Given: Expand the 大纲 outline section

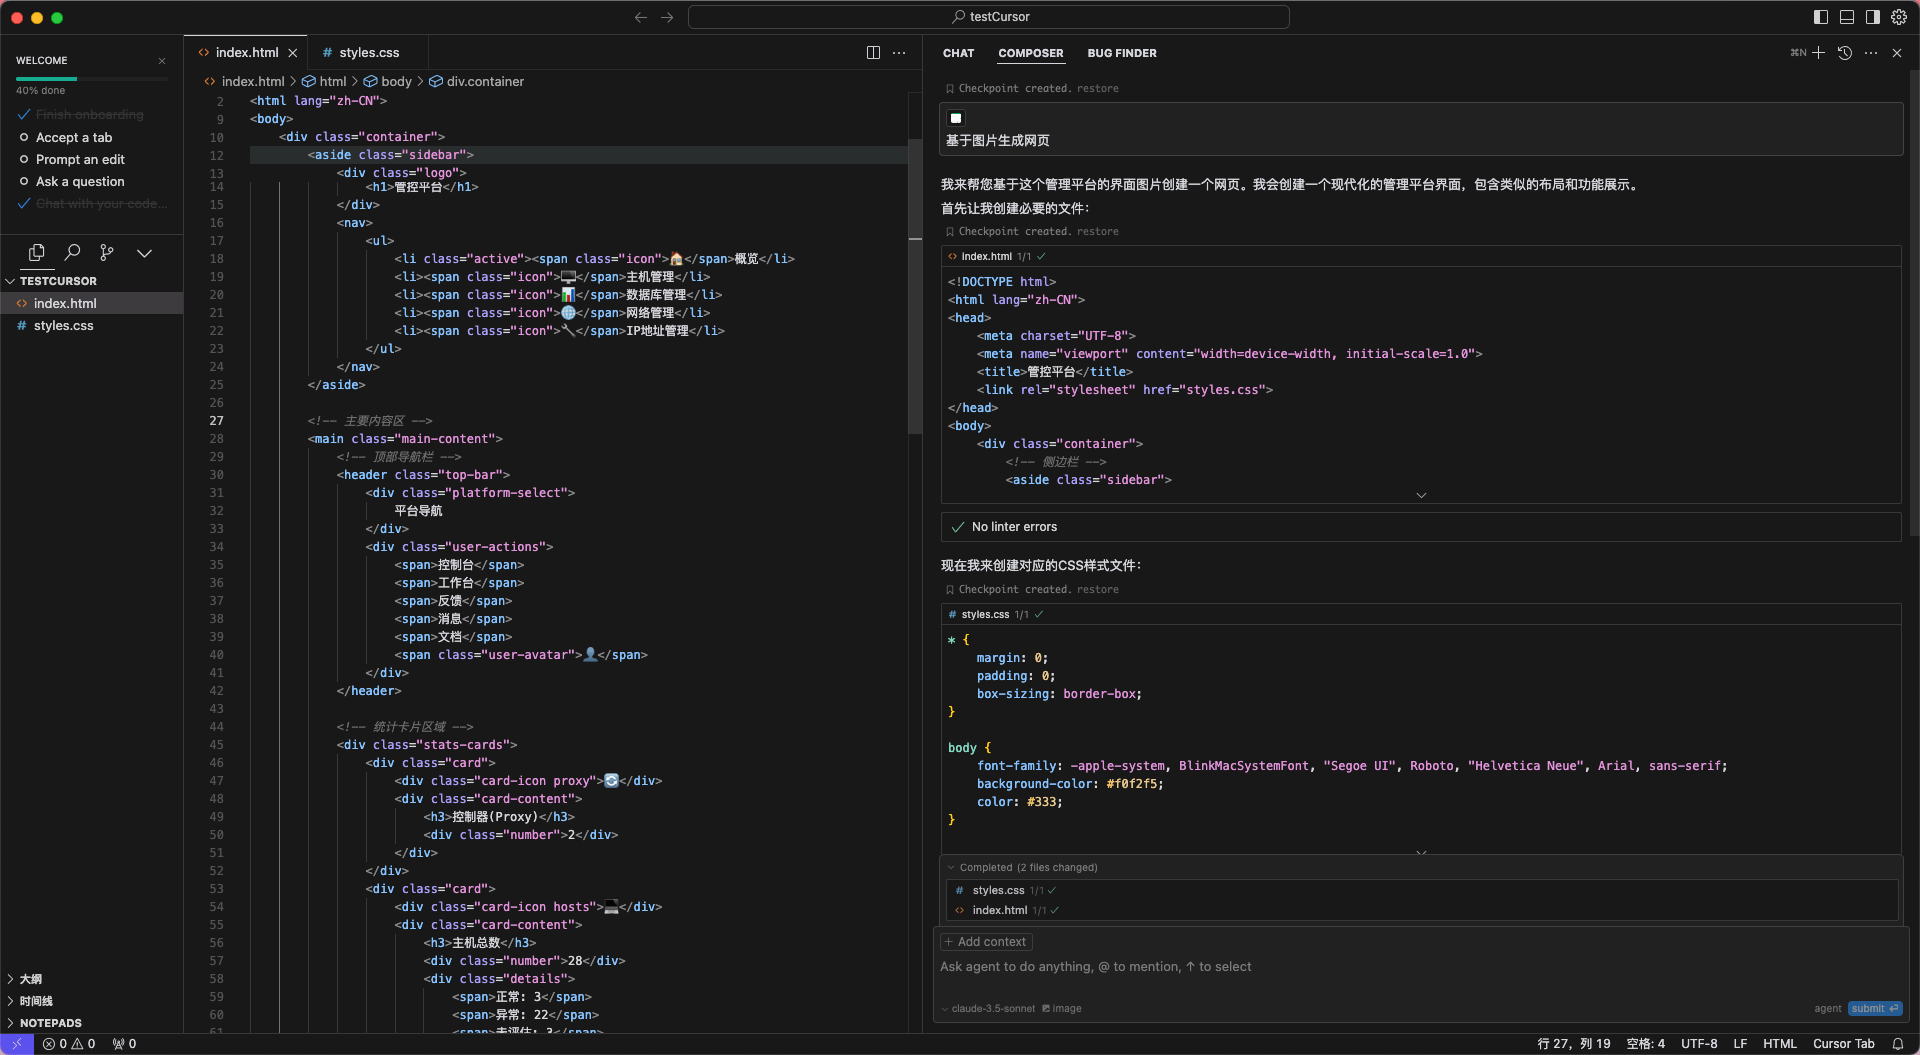Looking at the screenshot, I should (x=31, y=979).
